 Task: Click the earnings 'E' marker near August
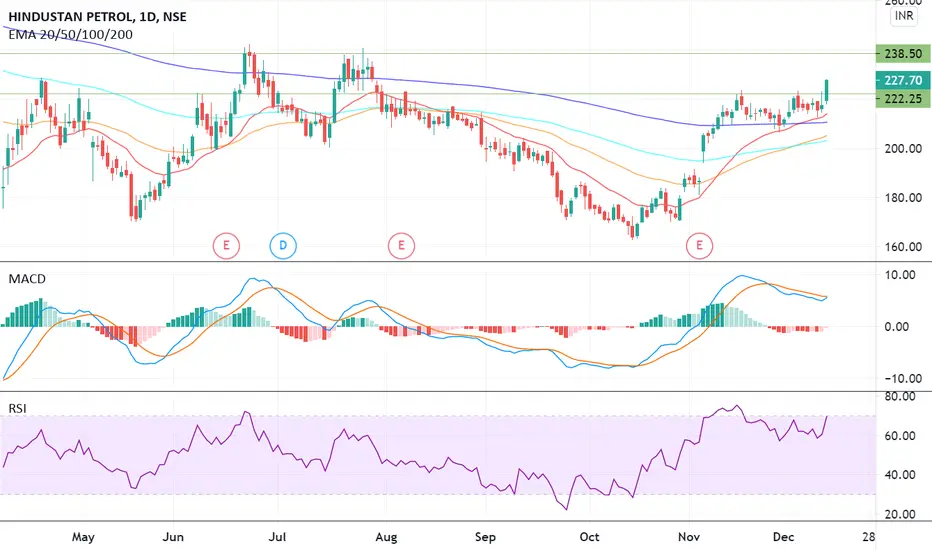(x=401, y=246)
